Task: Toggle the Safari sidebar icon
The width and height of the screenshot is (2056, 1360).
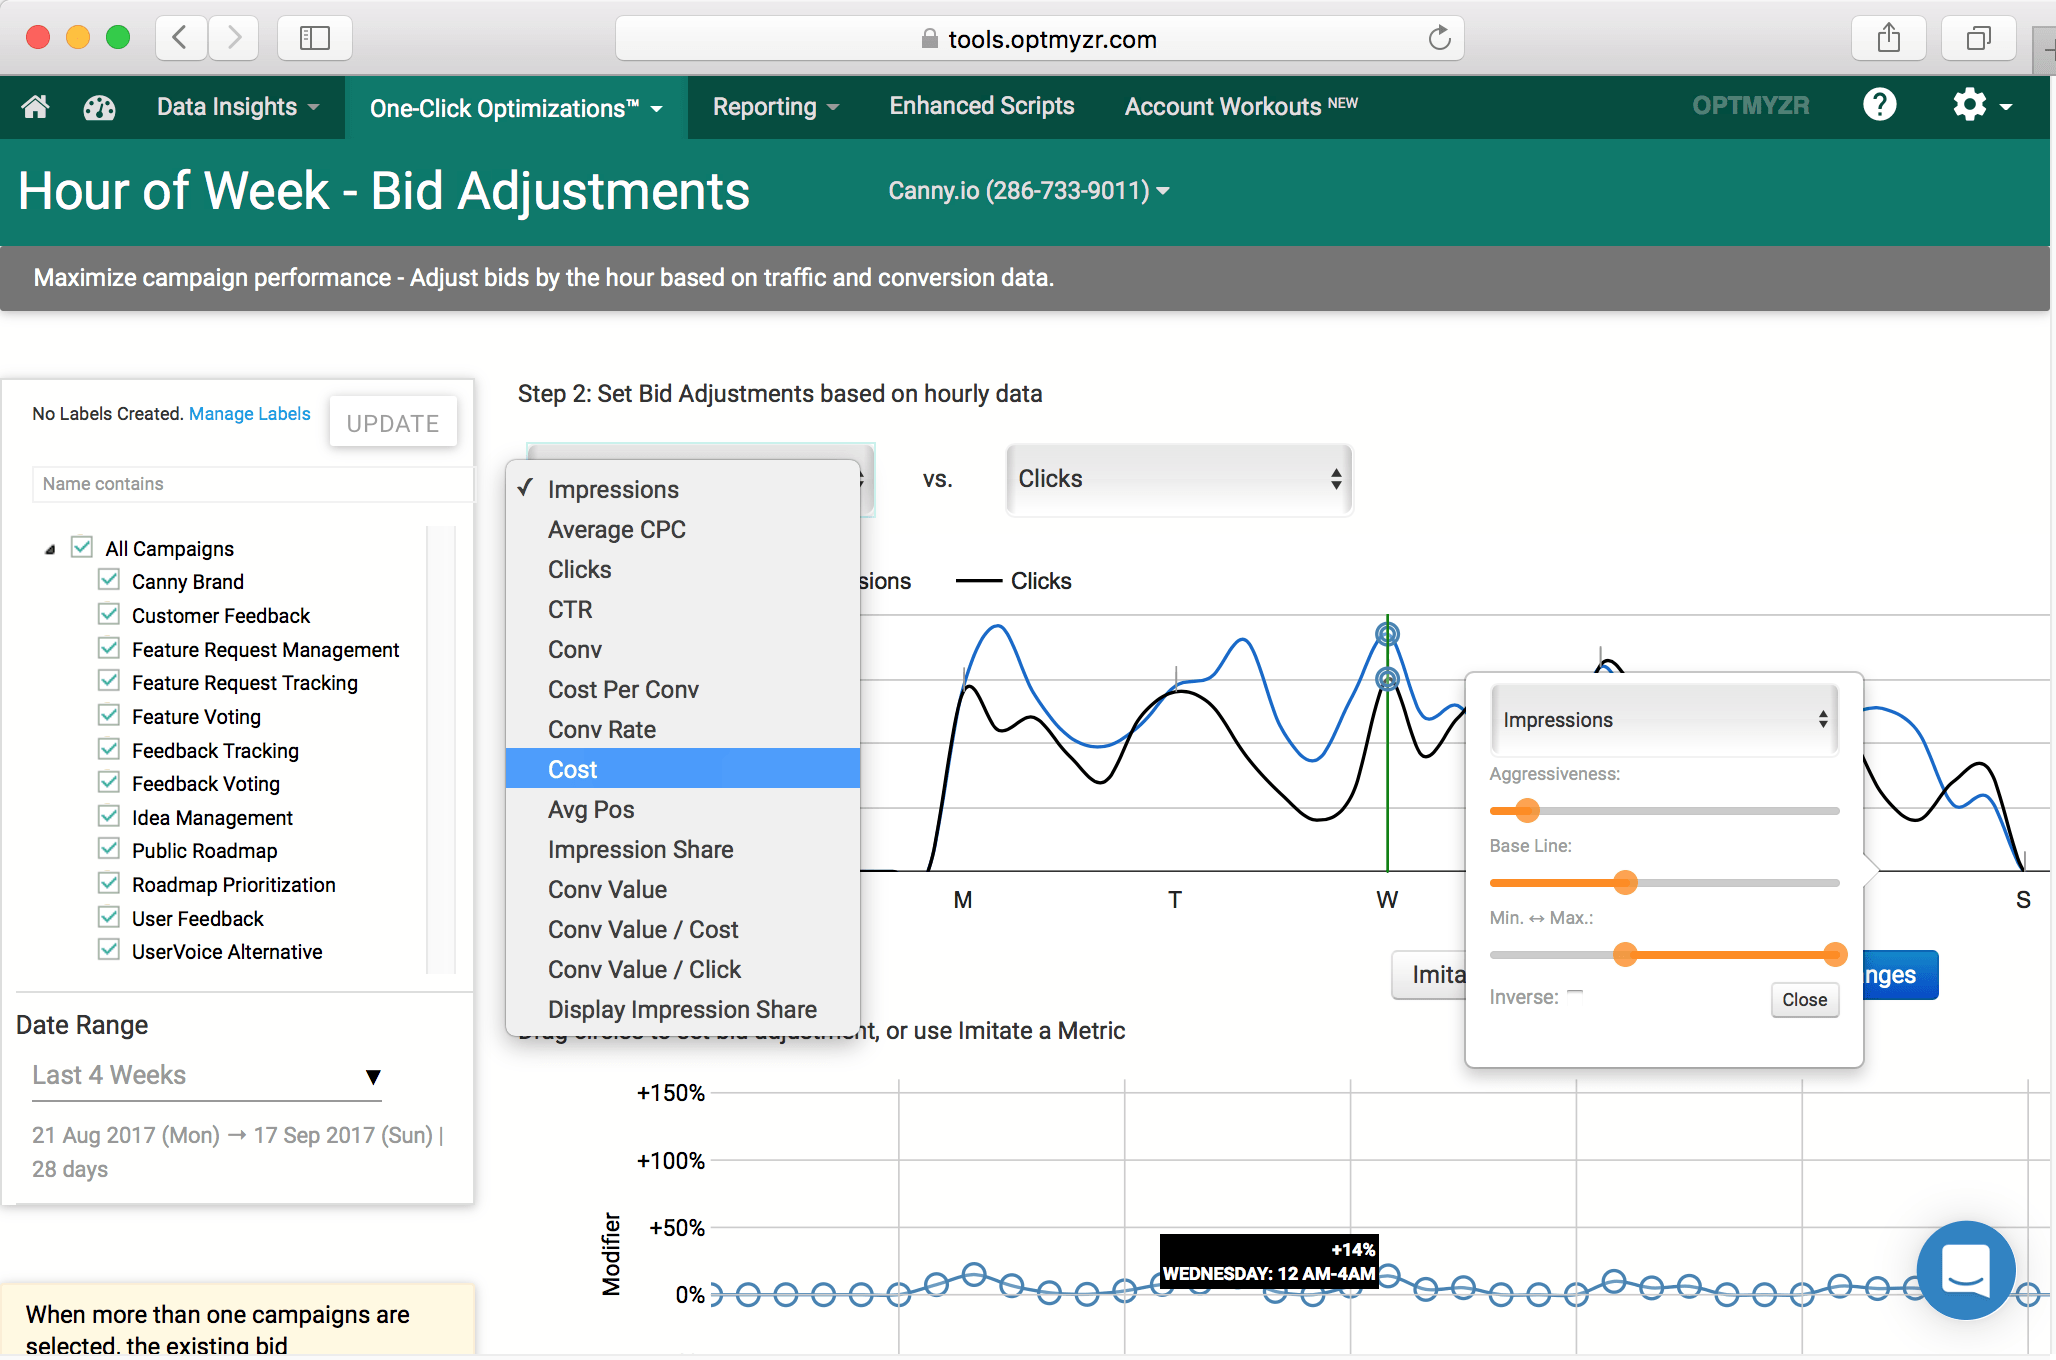Action: tap(314, 39)
